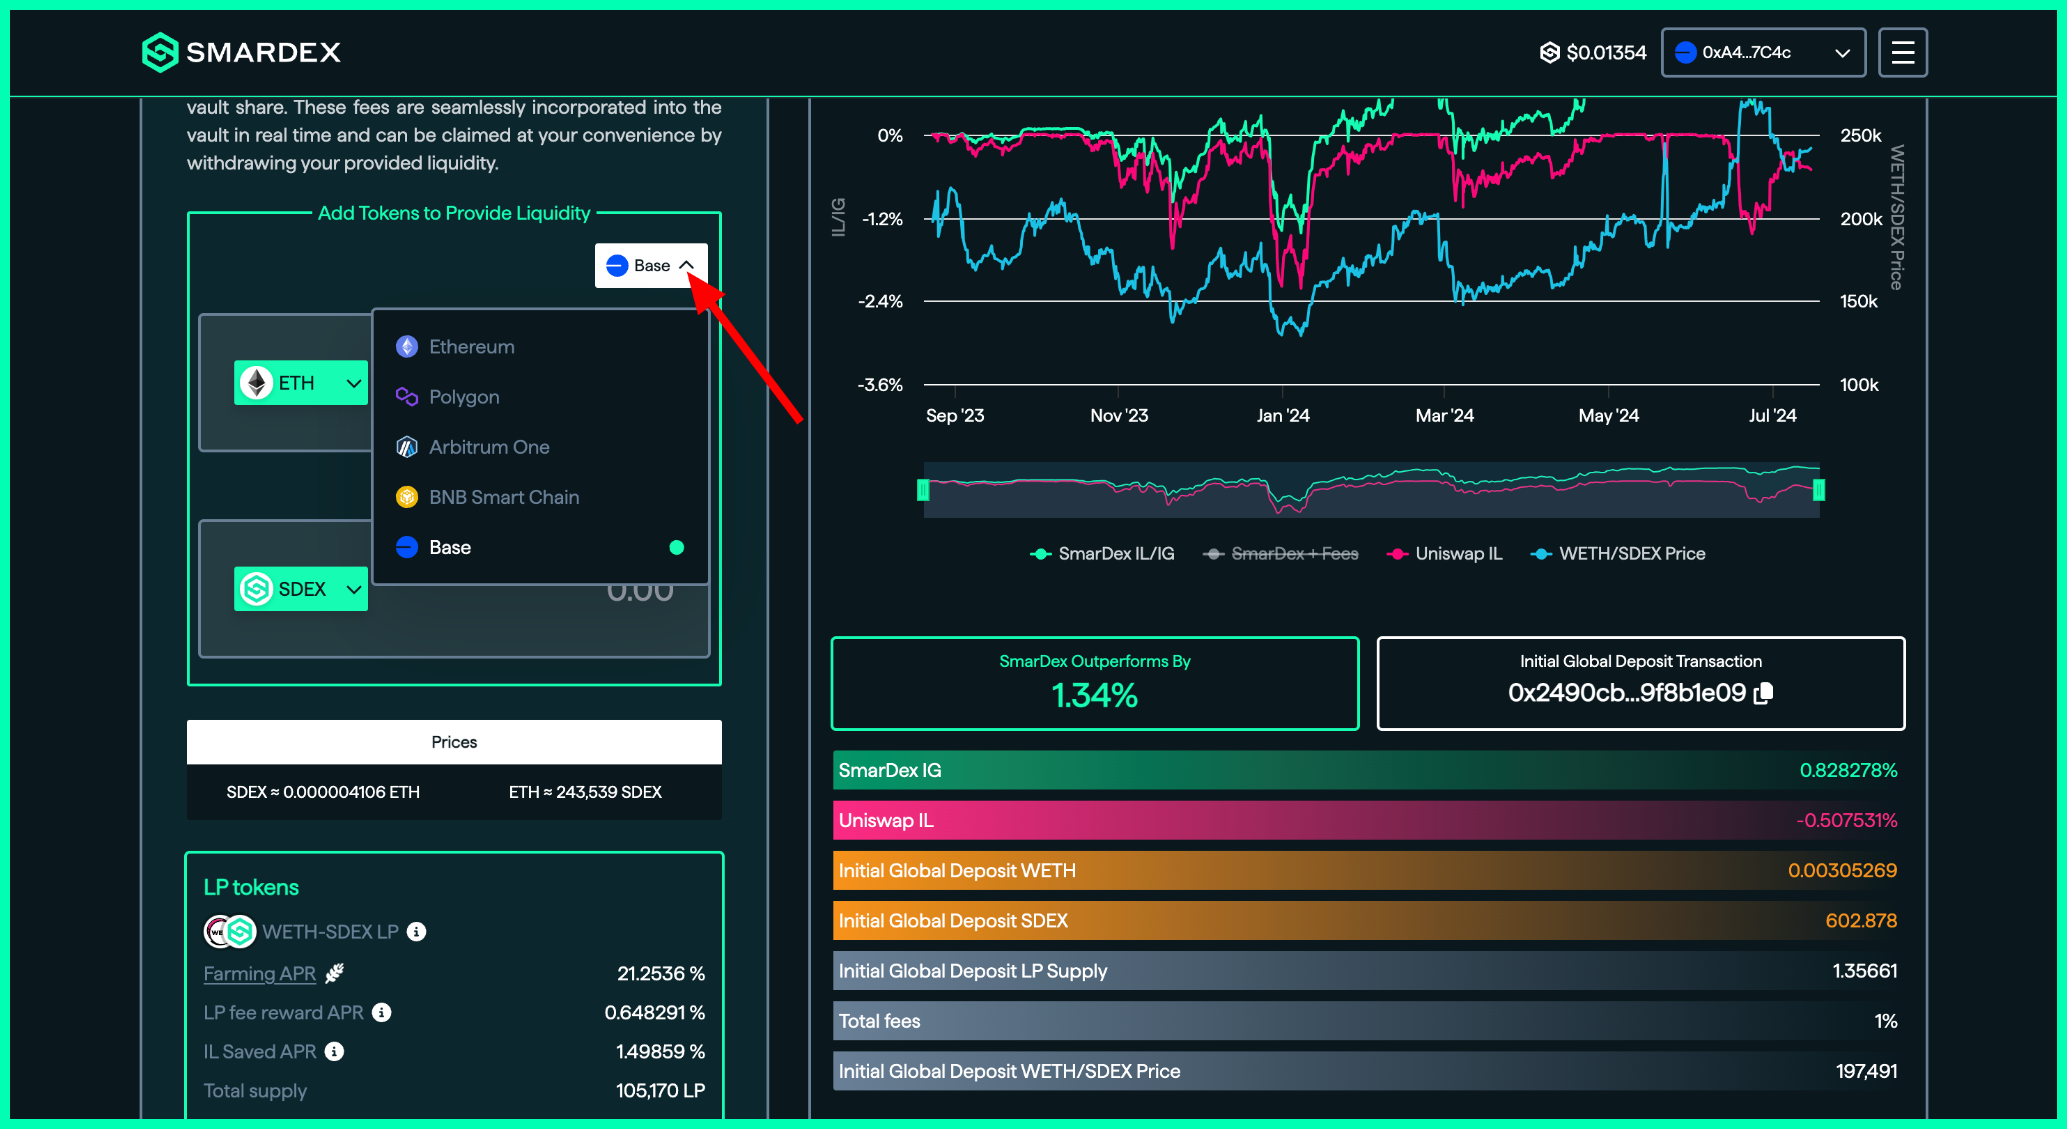The image size is (2067, 1129).
Task: Open the Farming APR link
Action: pyautogui.click(x=260, y=974)
